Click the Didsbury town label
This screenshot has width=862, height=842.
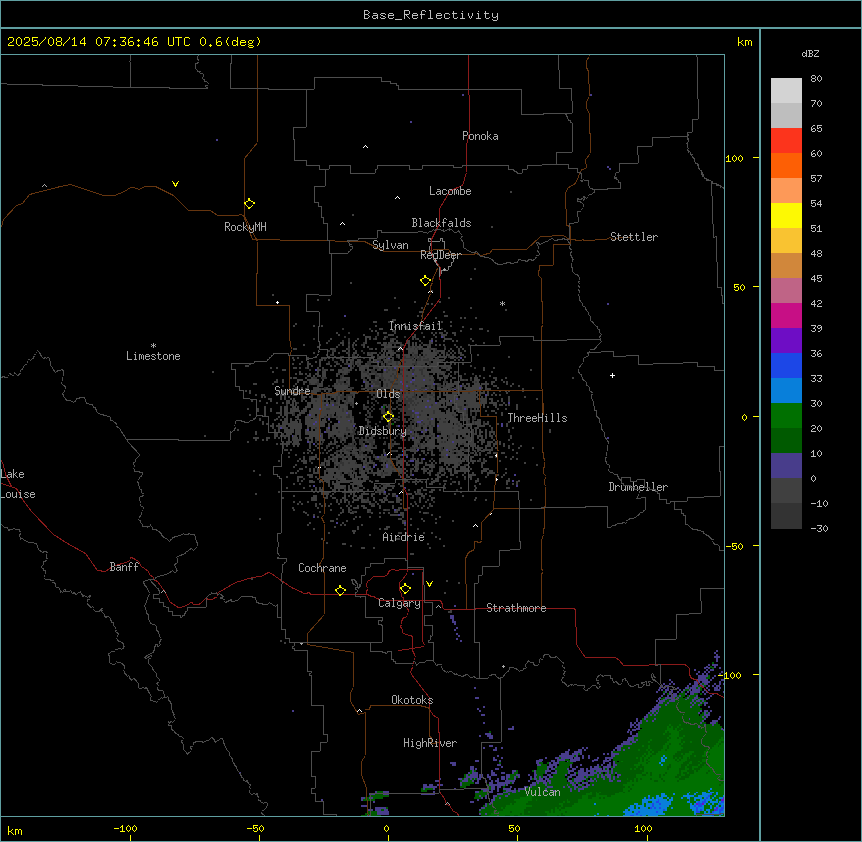pyautogui.click(x=383, y=431)
